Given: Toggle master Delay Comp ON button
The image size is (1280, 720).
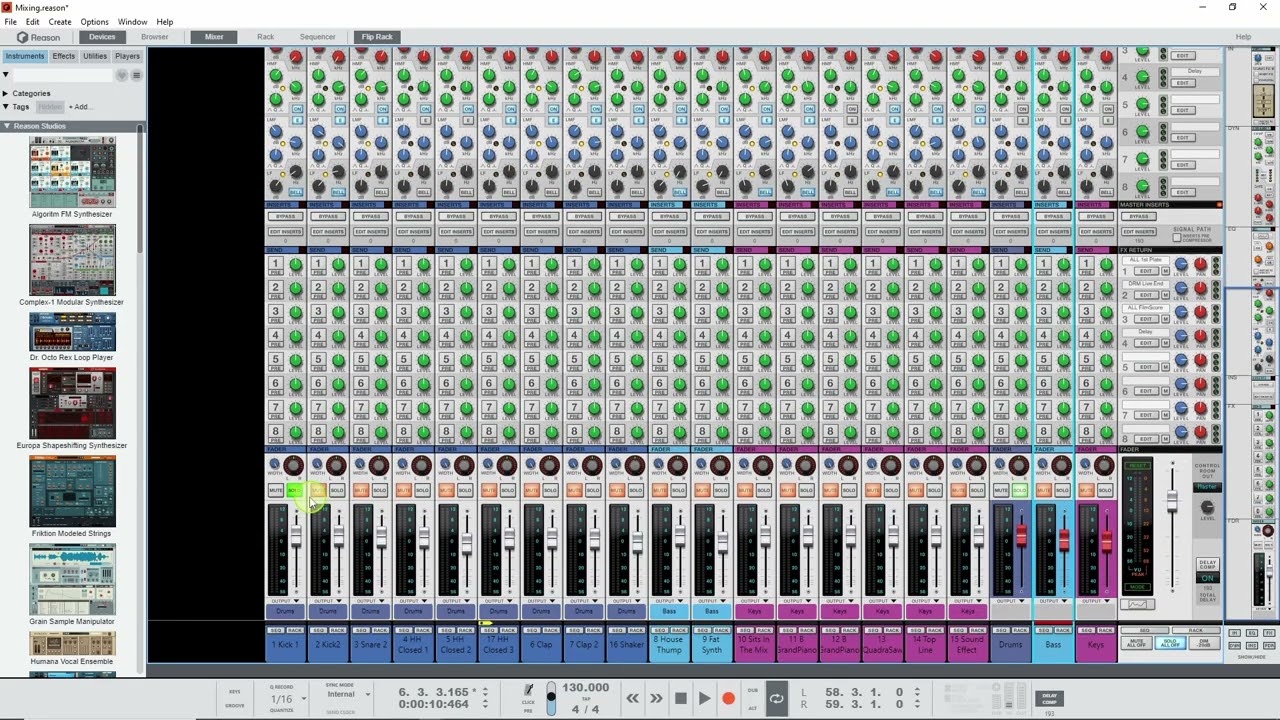Looking at the screenshot, I should (x=1207, y=578).
